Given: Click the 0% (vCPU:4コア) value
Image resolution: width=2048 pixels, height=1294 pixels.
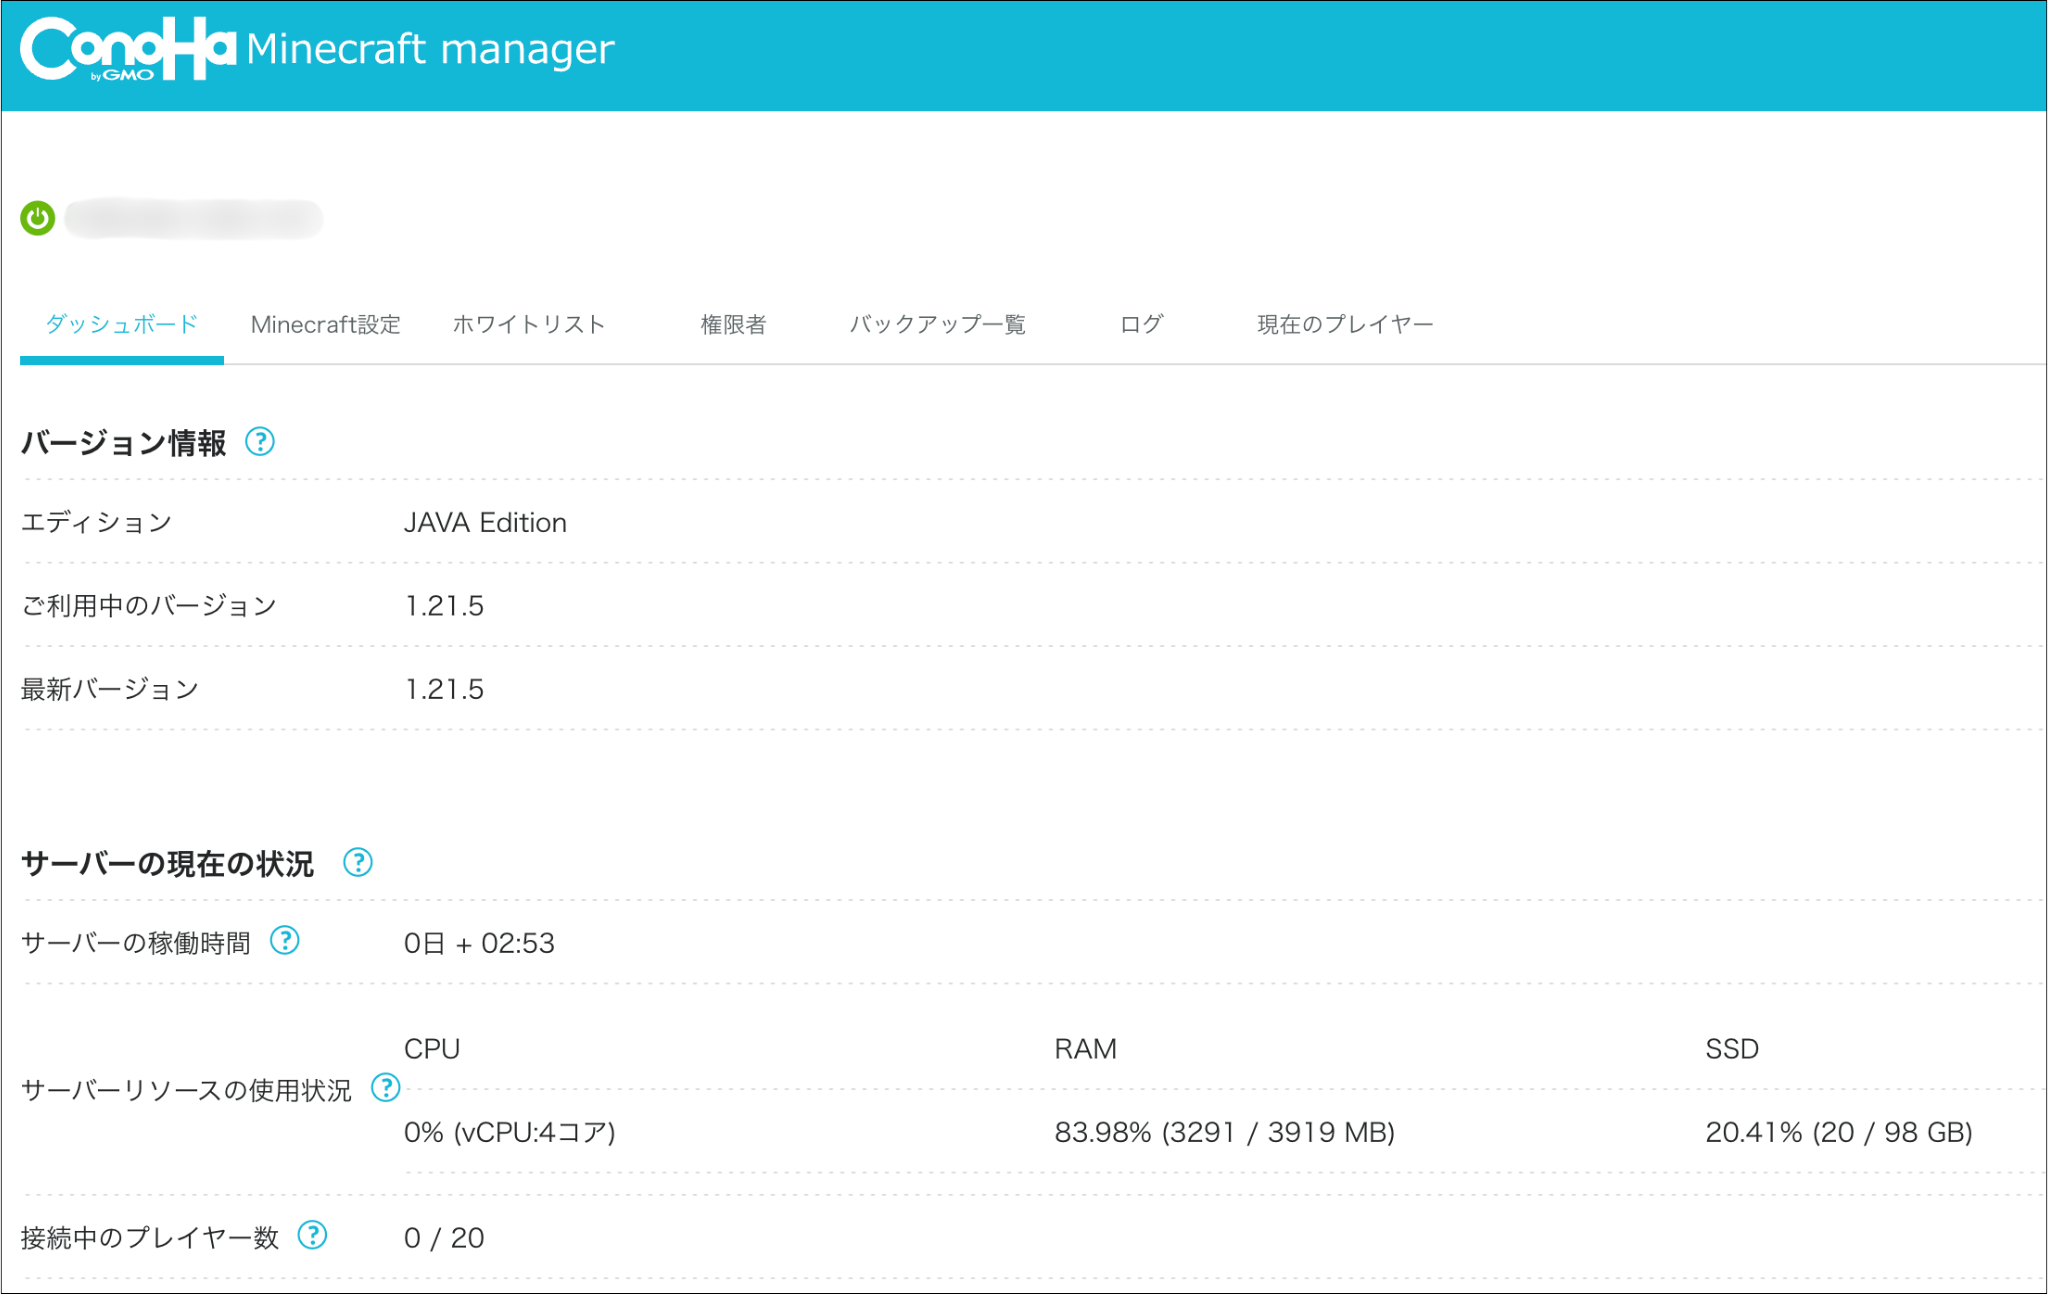Looking at the screenshot, I should 509,1132.
